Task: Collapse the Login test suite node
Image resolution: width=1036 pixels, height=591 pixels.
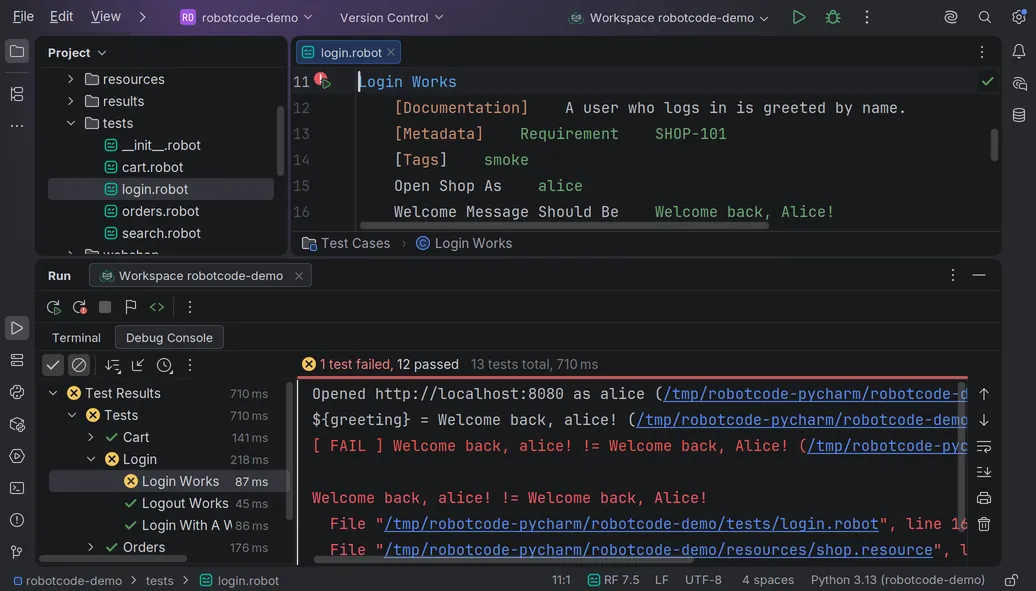Action: coord(91,459)
